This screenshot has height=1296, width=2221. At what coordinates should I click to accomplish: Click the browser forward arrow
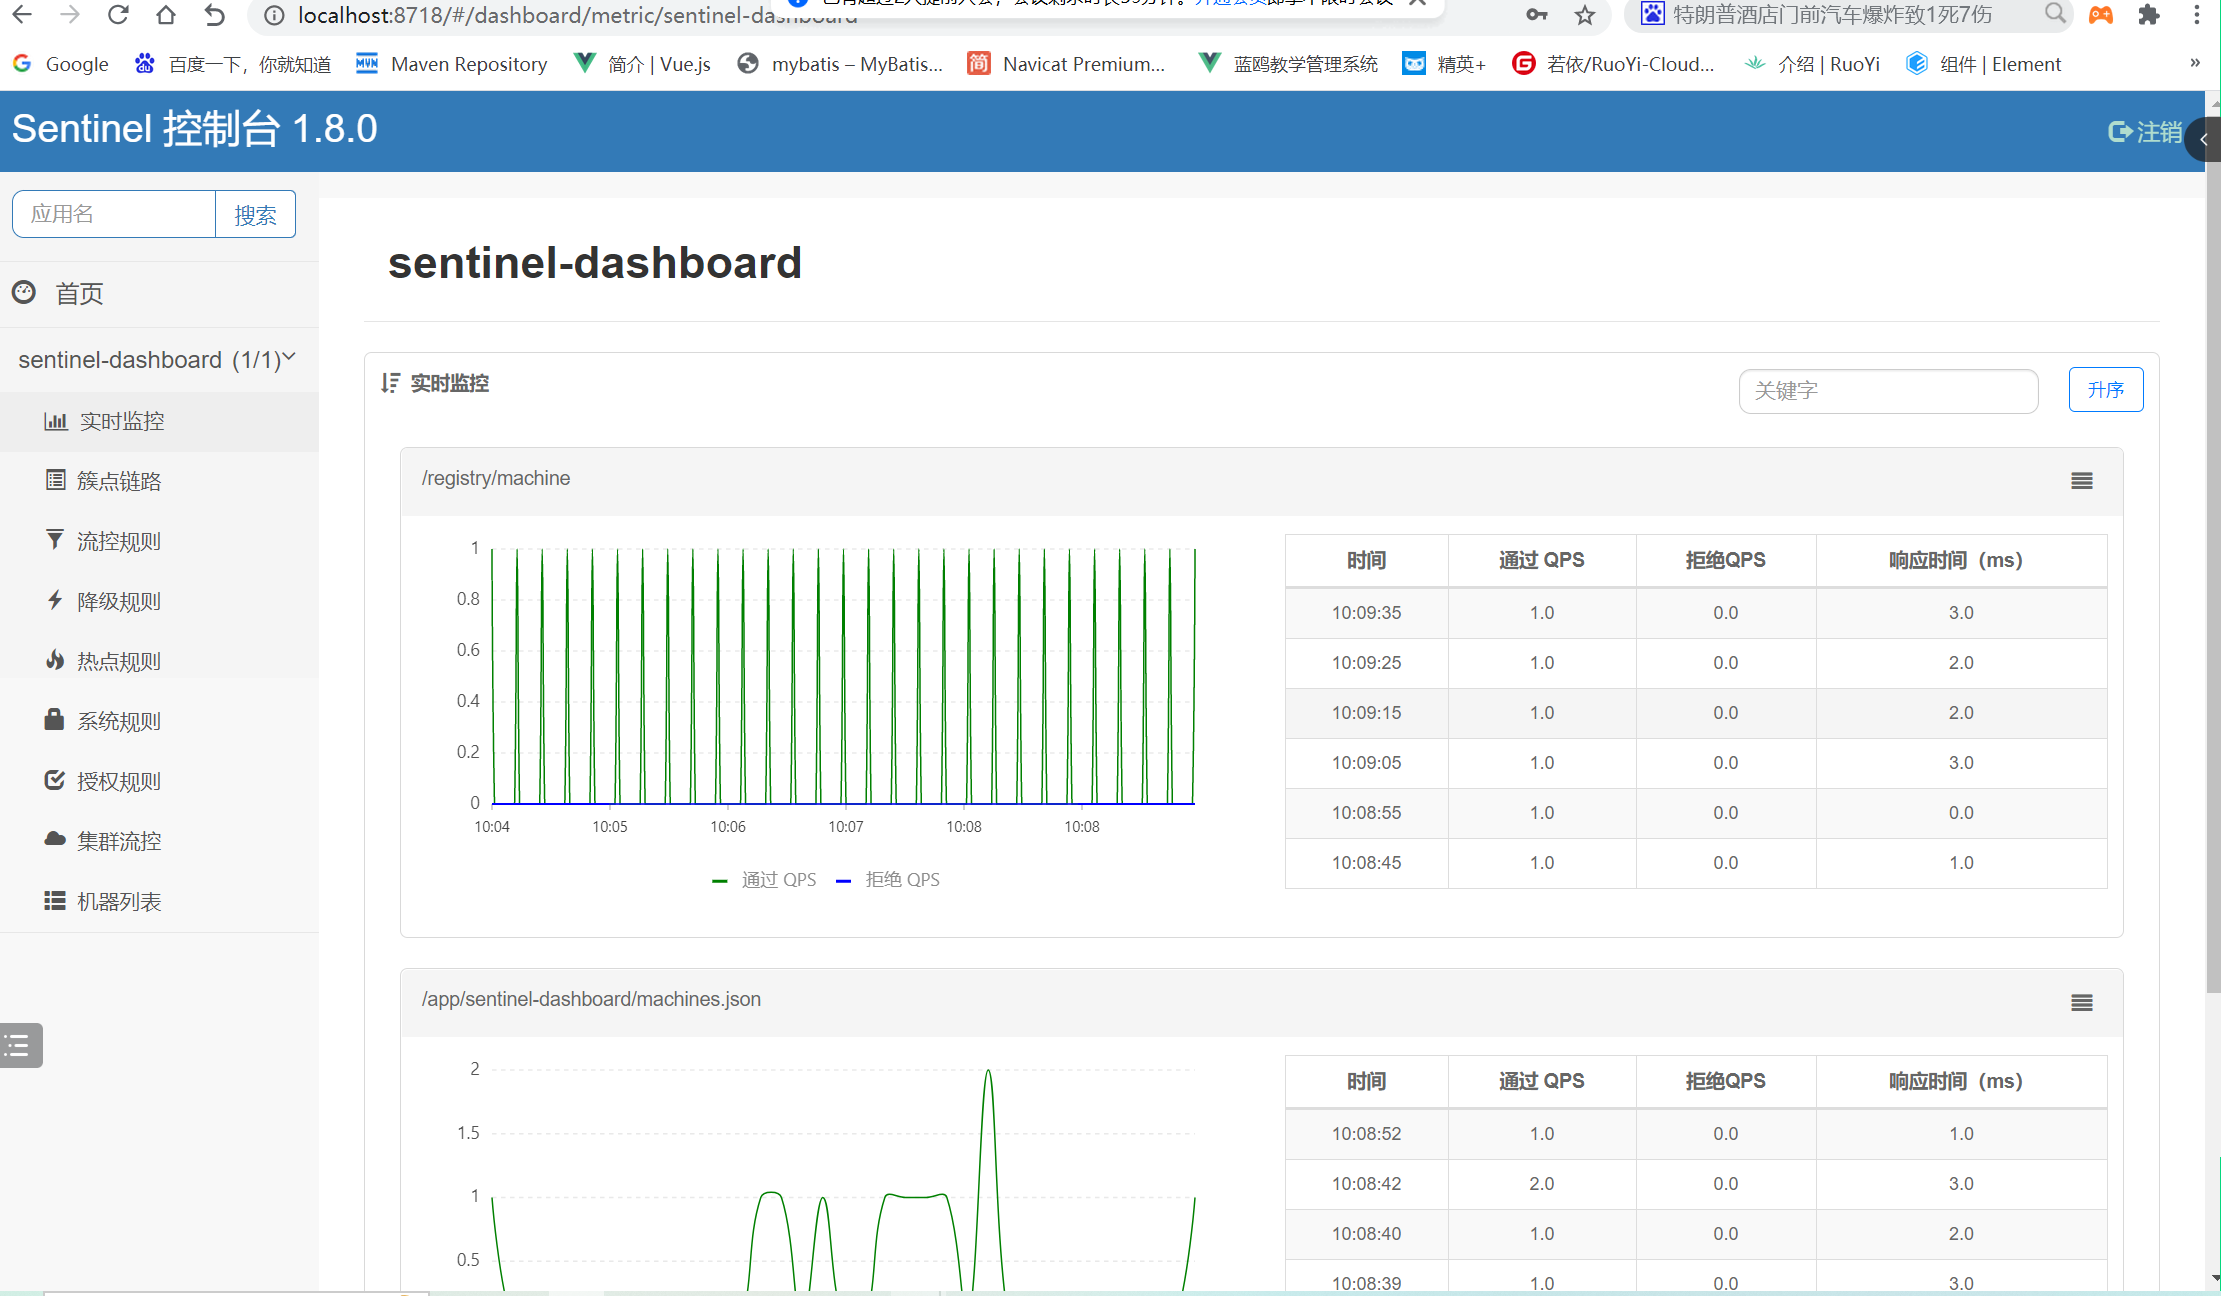[x=70, y=15]
